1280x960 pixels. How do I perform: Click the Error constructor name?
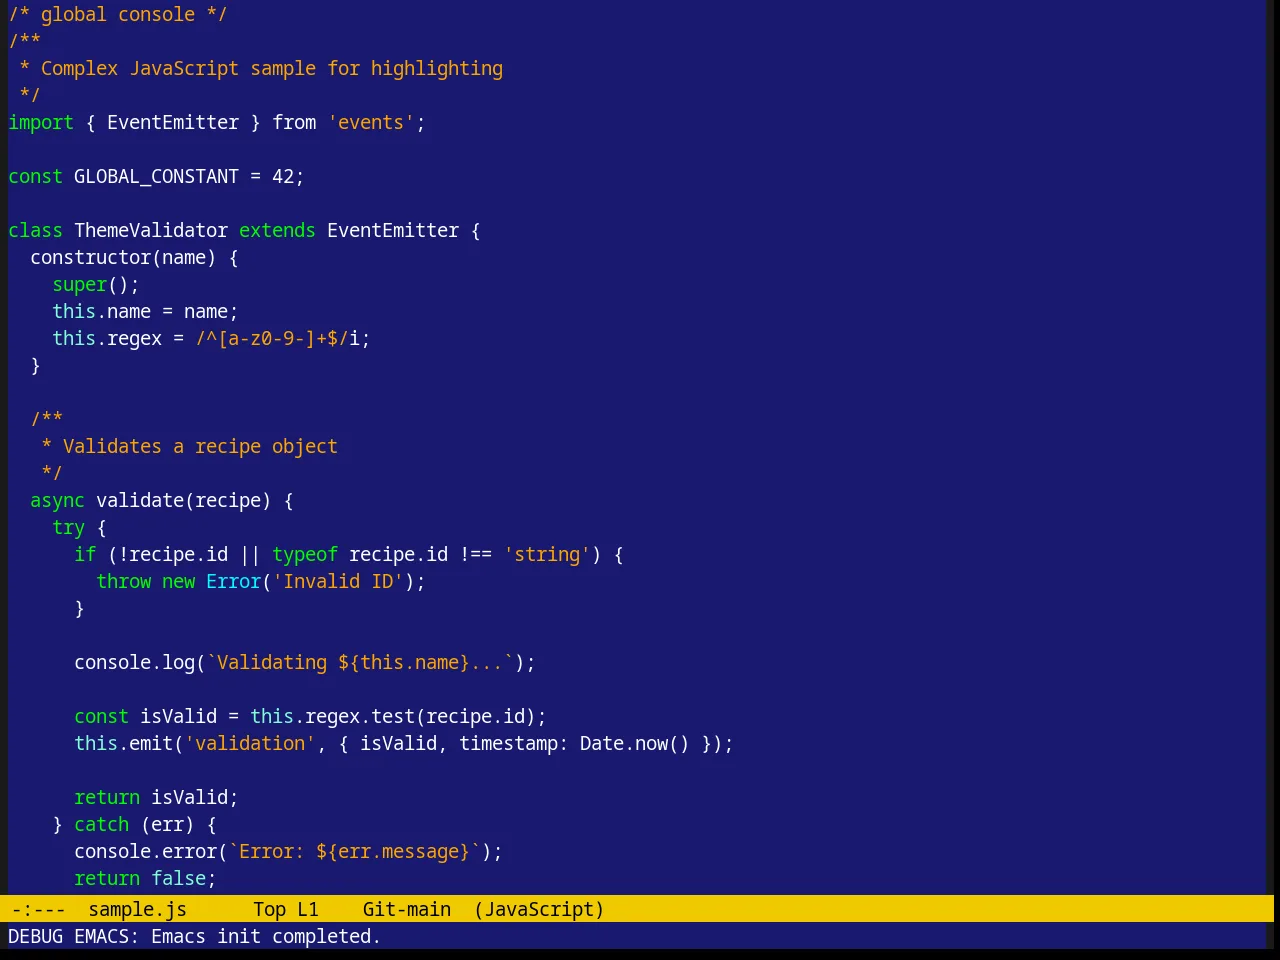[233, 581]
